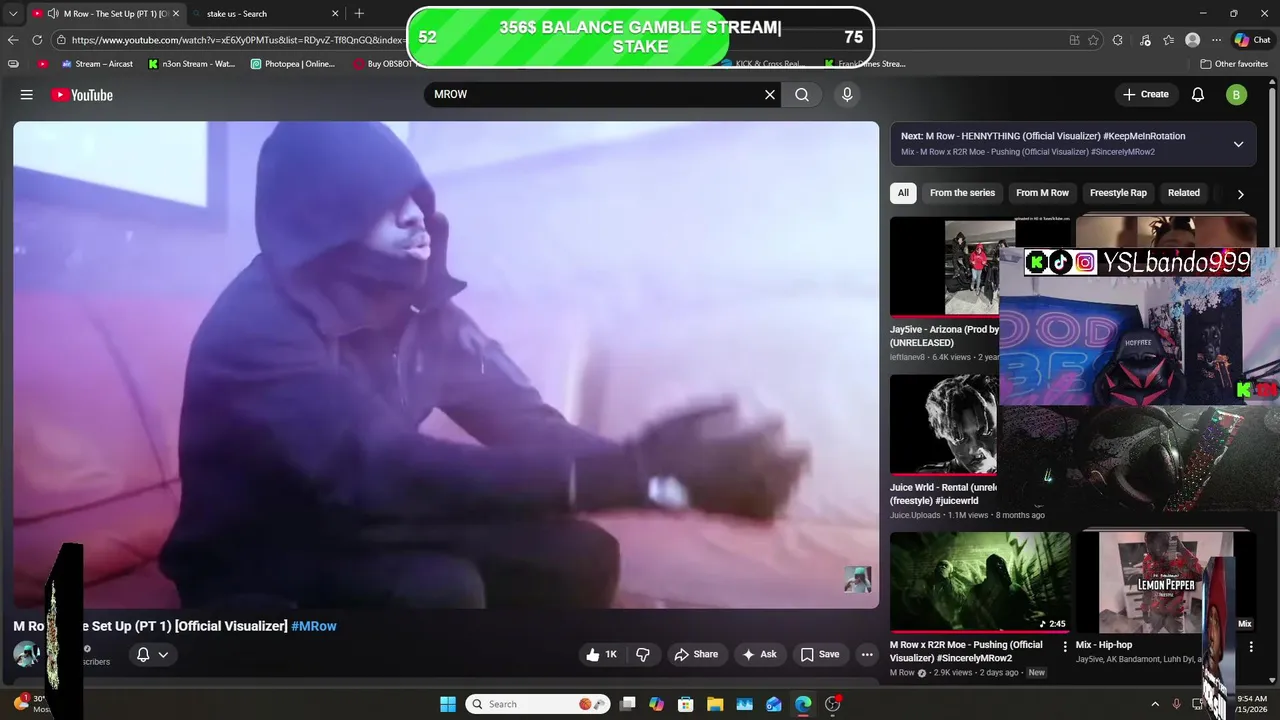This screenshot has height=720, width=1280.
Task: Share the M Row video
Action: [x=696, y=654]
